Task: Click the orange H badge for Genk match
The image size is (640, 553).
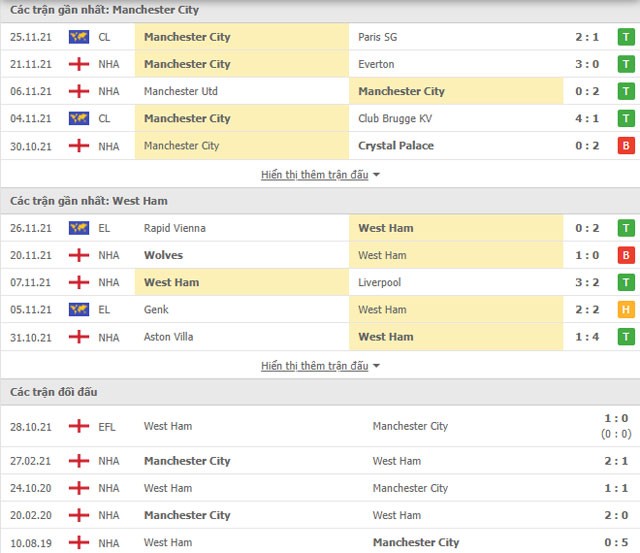Action: click(x=626, y=309)
